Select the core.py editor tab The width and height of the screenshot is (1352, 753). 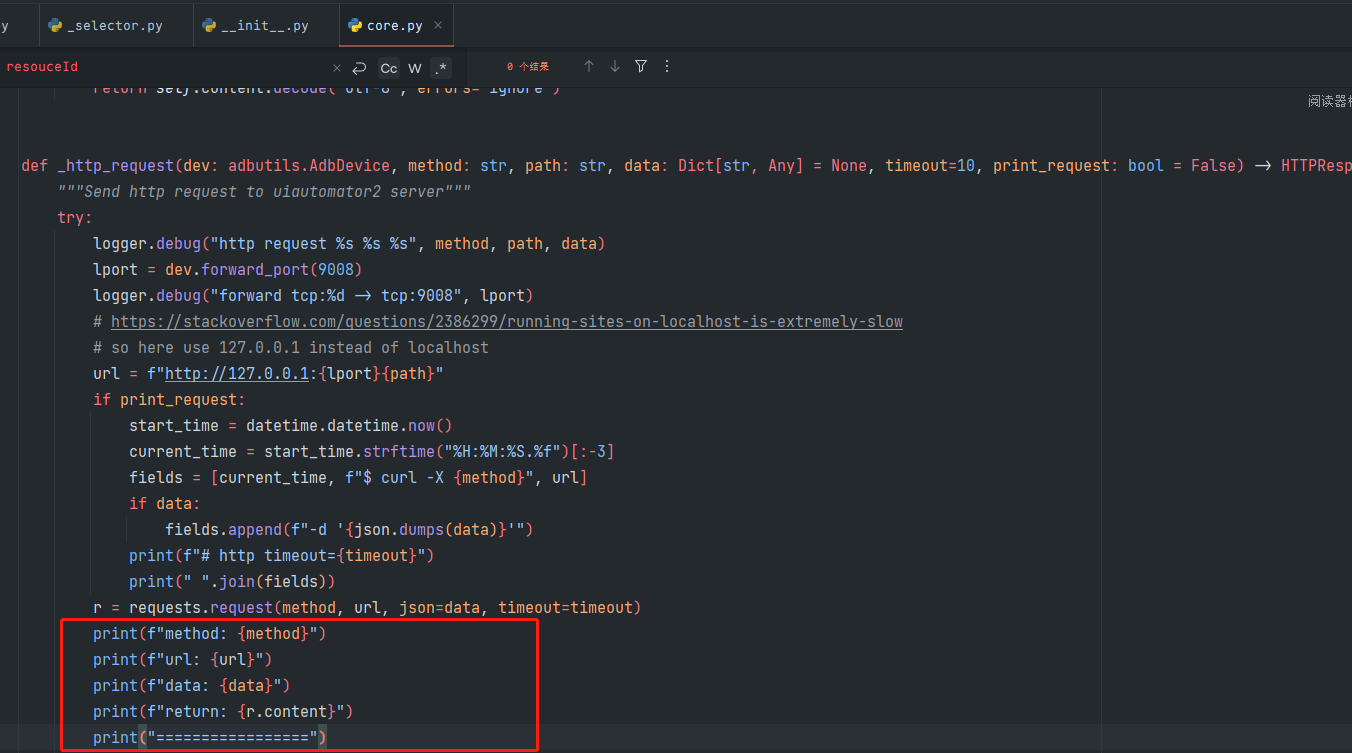point(394,25)
